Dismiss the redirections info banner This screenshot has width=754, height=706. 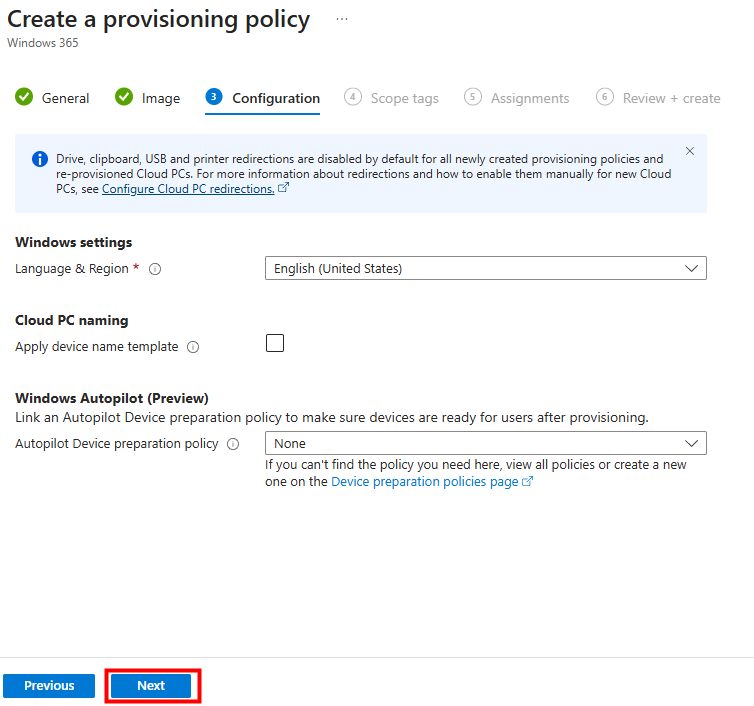coord(690,151)
